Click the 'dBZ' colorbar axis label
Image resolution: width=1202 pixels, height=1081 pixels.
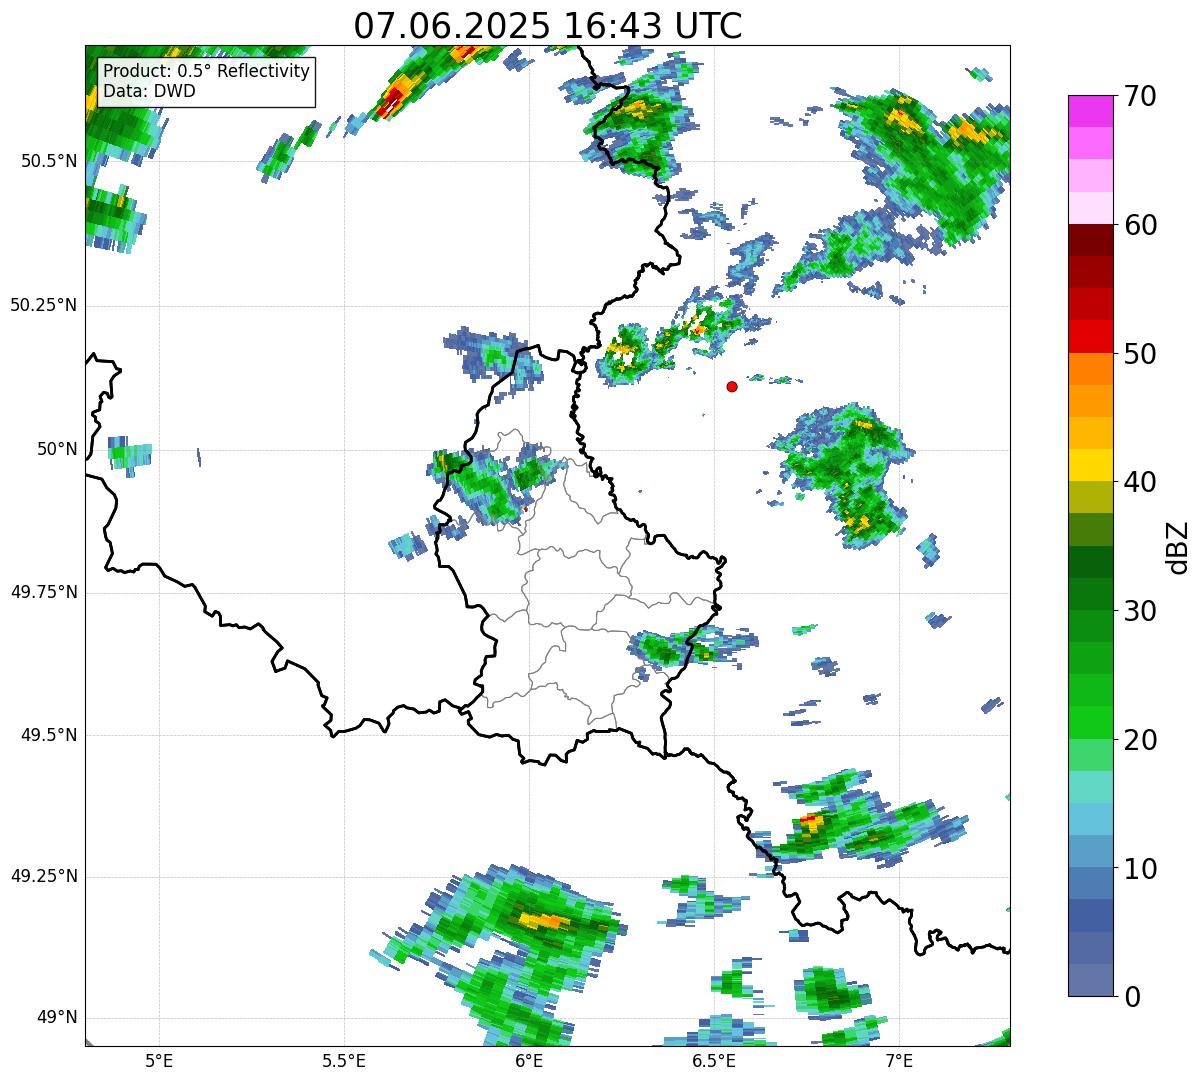pos(1178,546)
